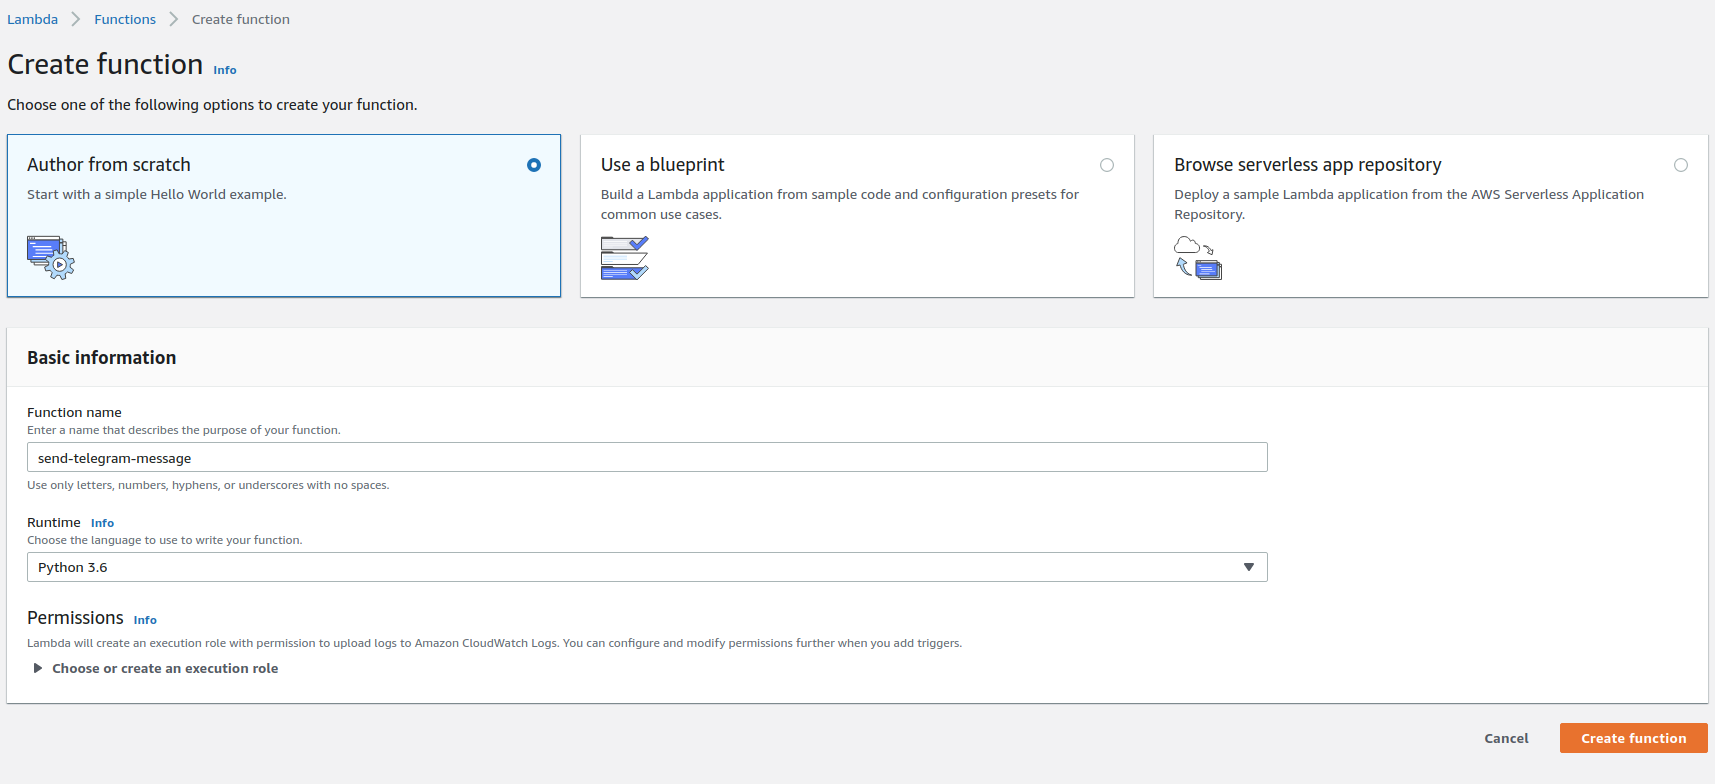
Task: Click the breadcrumb chevron after Functions
Action: 174,20
